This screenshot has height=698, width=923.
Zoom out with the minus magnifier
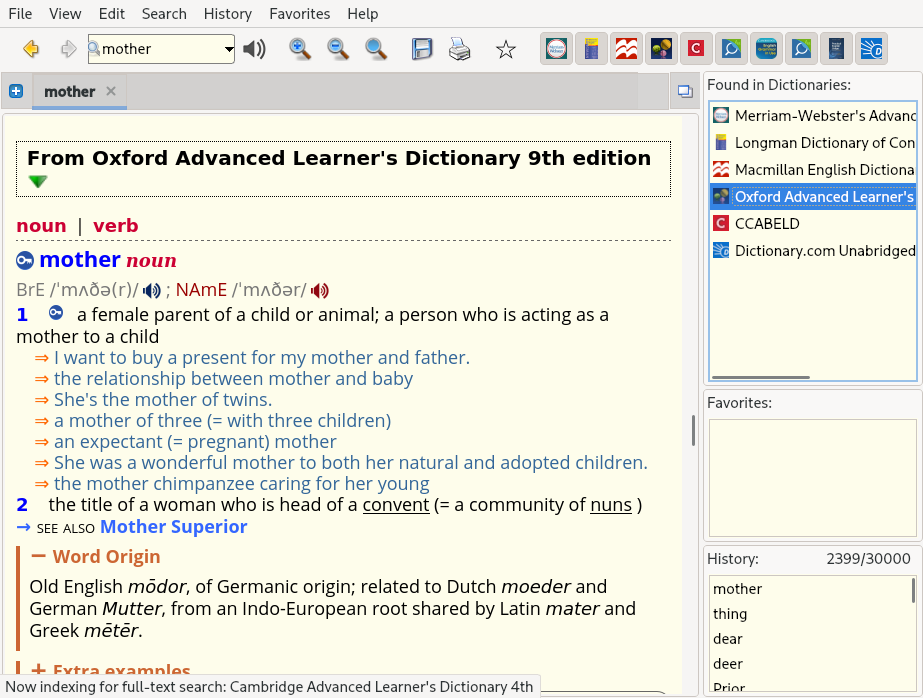[338, 49]
